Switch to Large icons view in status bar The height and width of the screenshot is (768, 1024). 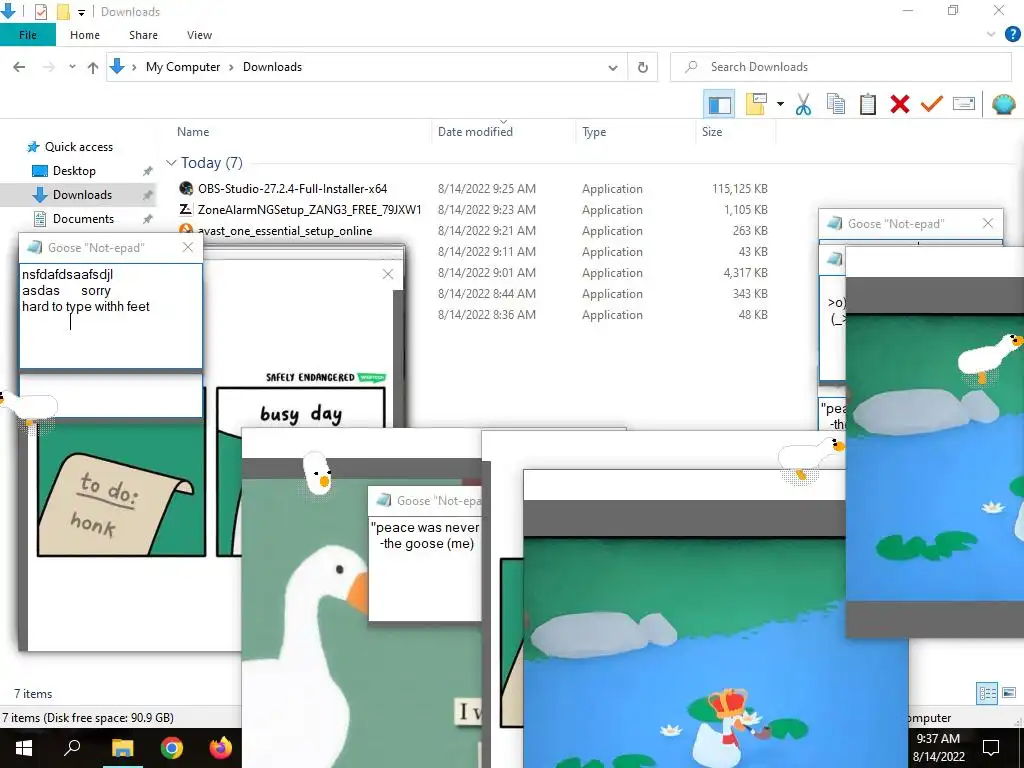1008,693
